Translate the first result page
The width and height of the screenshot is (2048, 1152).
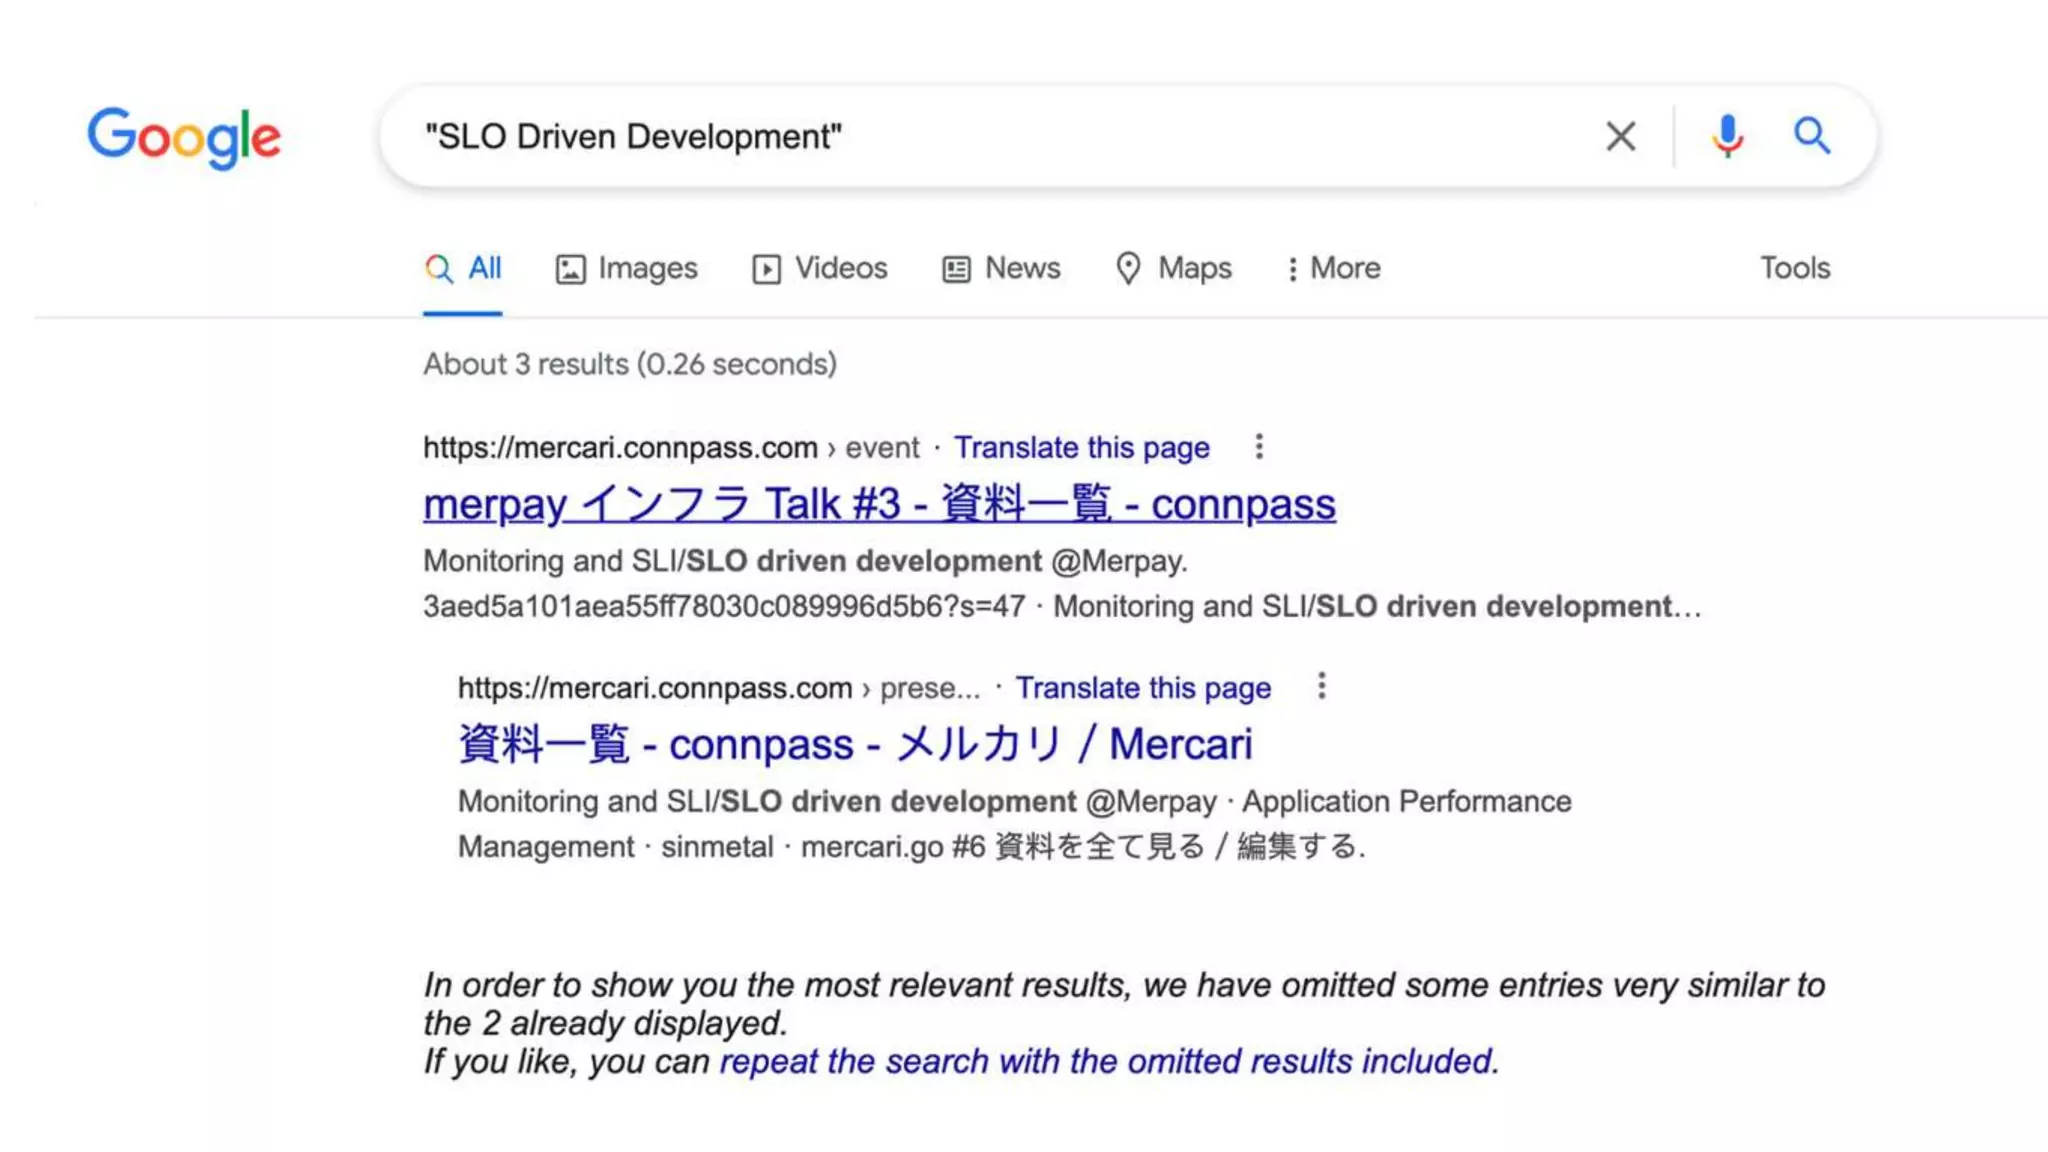(x=1081, y=447)
